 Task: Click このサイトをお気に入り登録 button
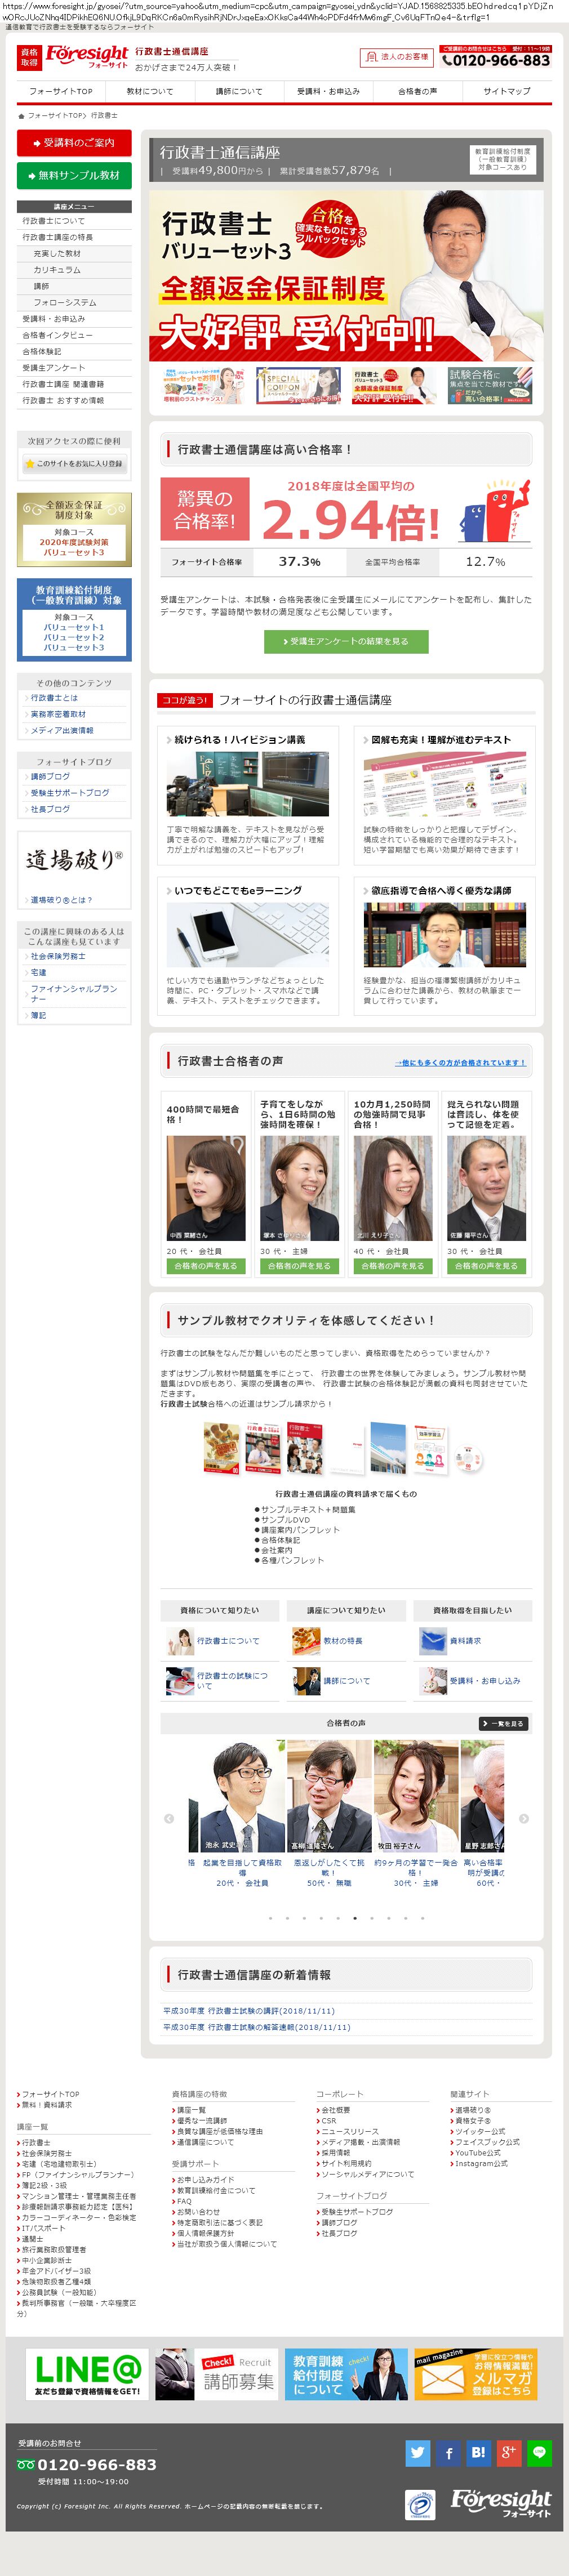[74, 463]
